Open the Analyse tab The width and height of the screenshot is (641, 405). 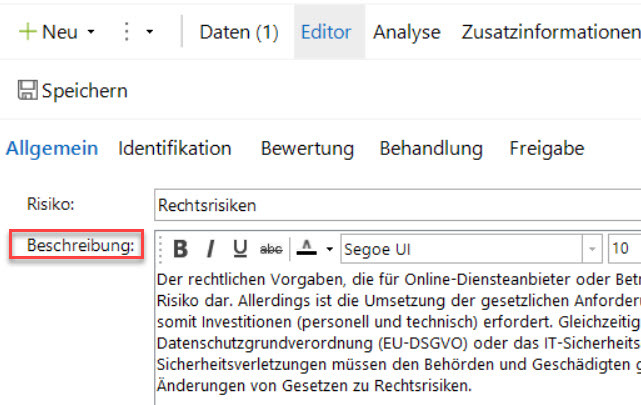coord(406,32)
